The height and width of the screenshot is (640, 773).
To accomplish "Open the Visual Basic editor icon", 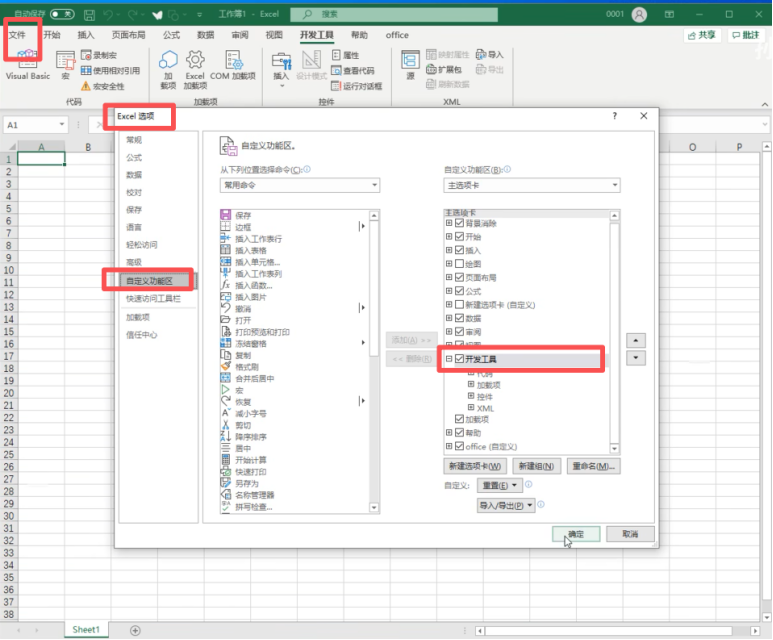I will (x=28, y=59).
